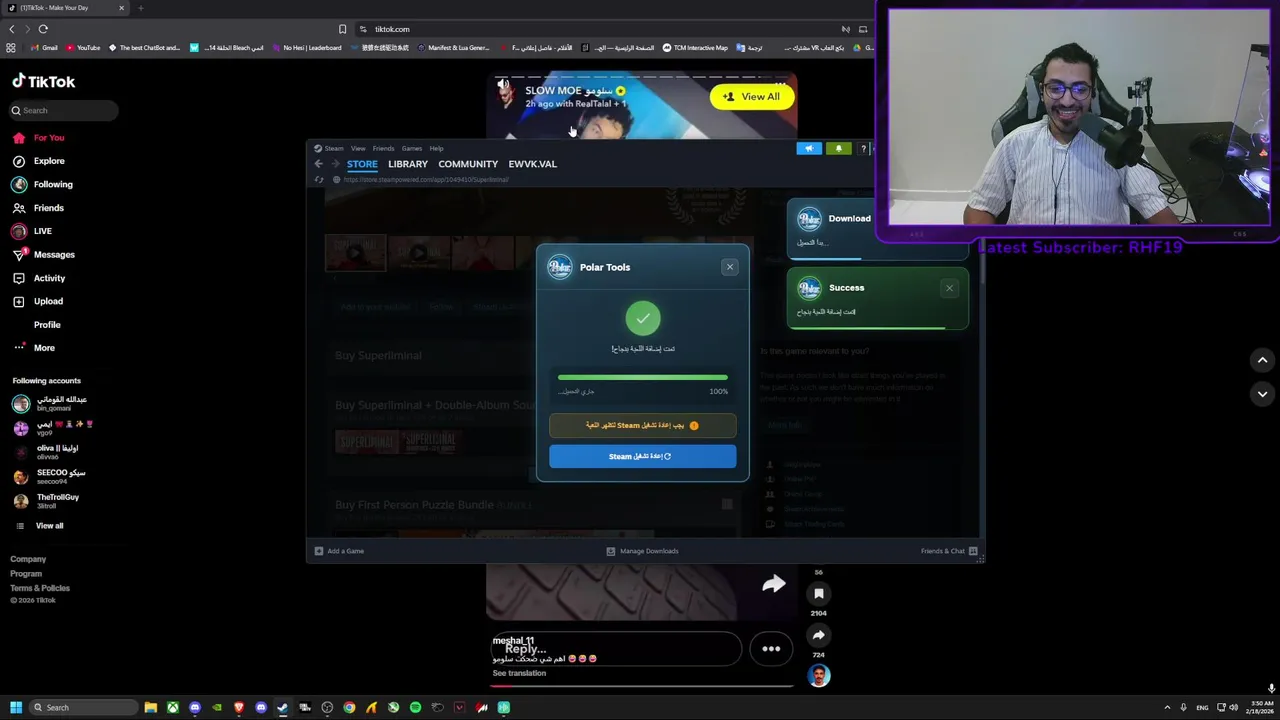Open the Help menu in Steam
This screenshot has height=720, width=1280.
click(436, 149)
